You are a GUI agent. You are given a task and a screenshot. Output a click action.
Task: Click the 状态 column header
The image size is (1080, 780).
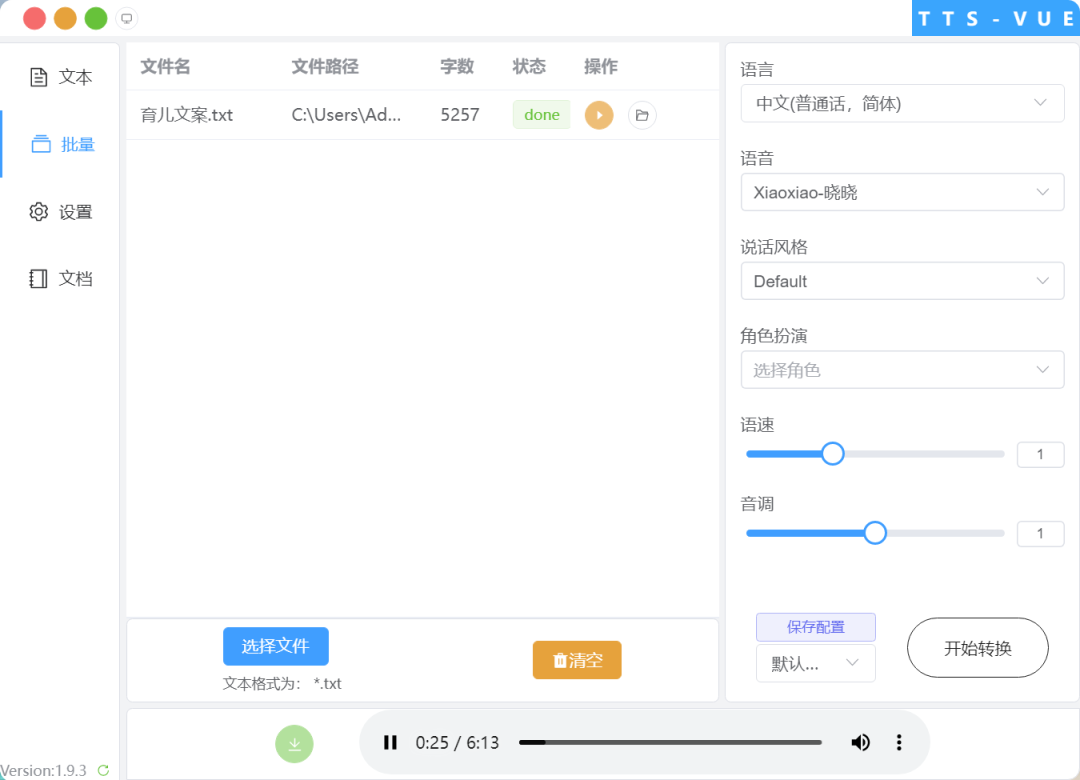pos(529,67)
